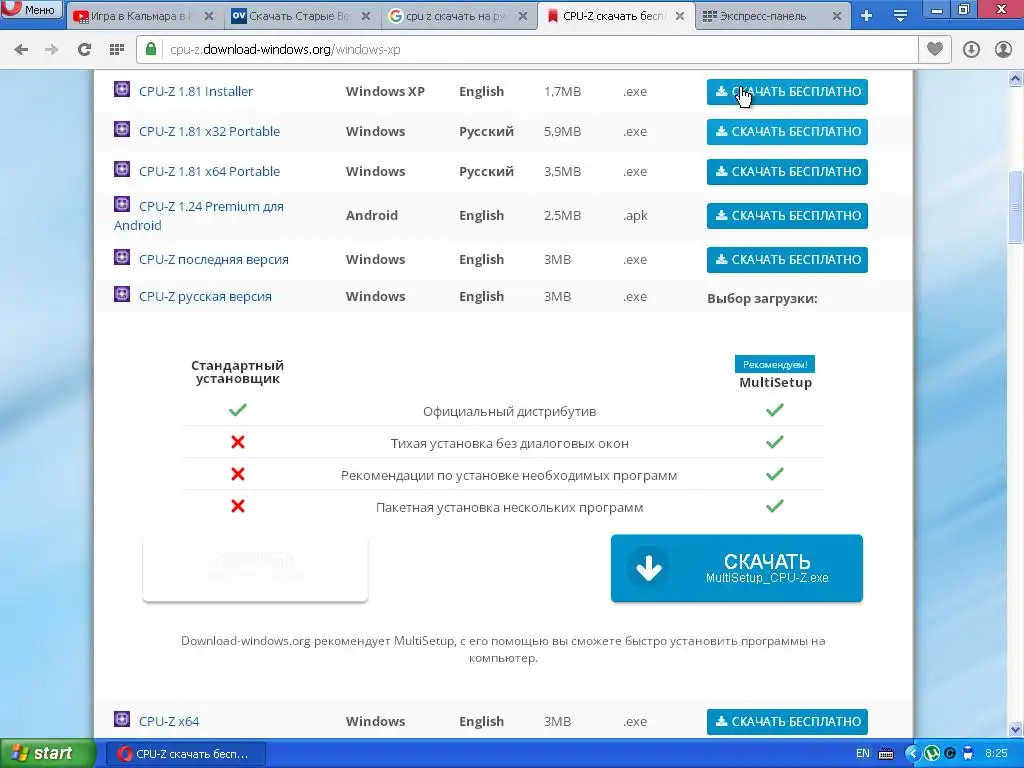Viewport: 1024px width, 768px height.
Task: Open the CPU-Z 1.81 x64 Portable link
Action: (x=210, y=171)
